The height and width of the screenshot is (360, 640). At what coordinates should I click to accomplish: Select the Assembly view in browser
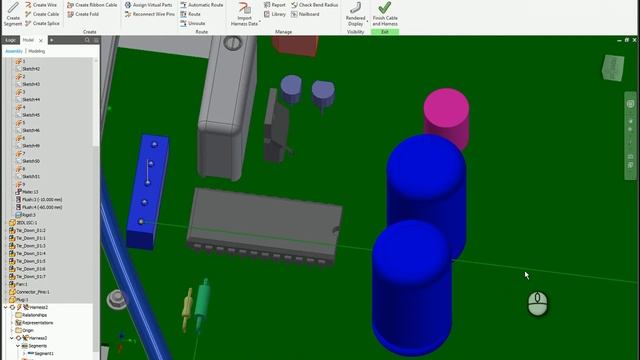[14, 51]
